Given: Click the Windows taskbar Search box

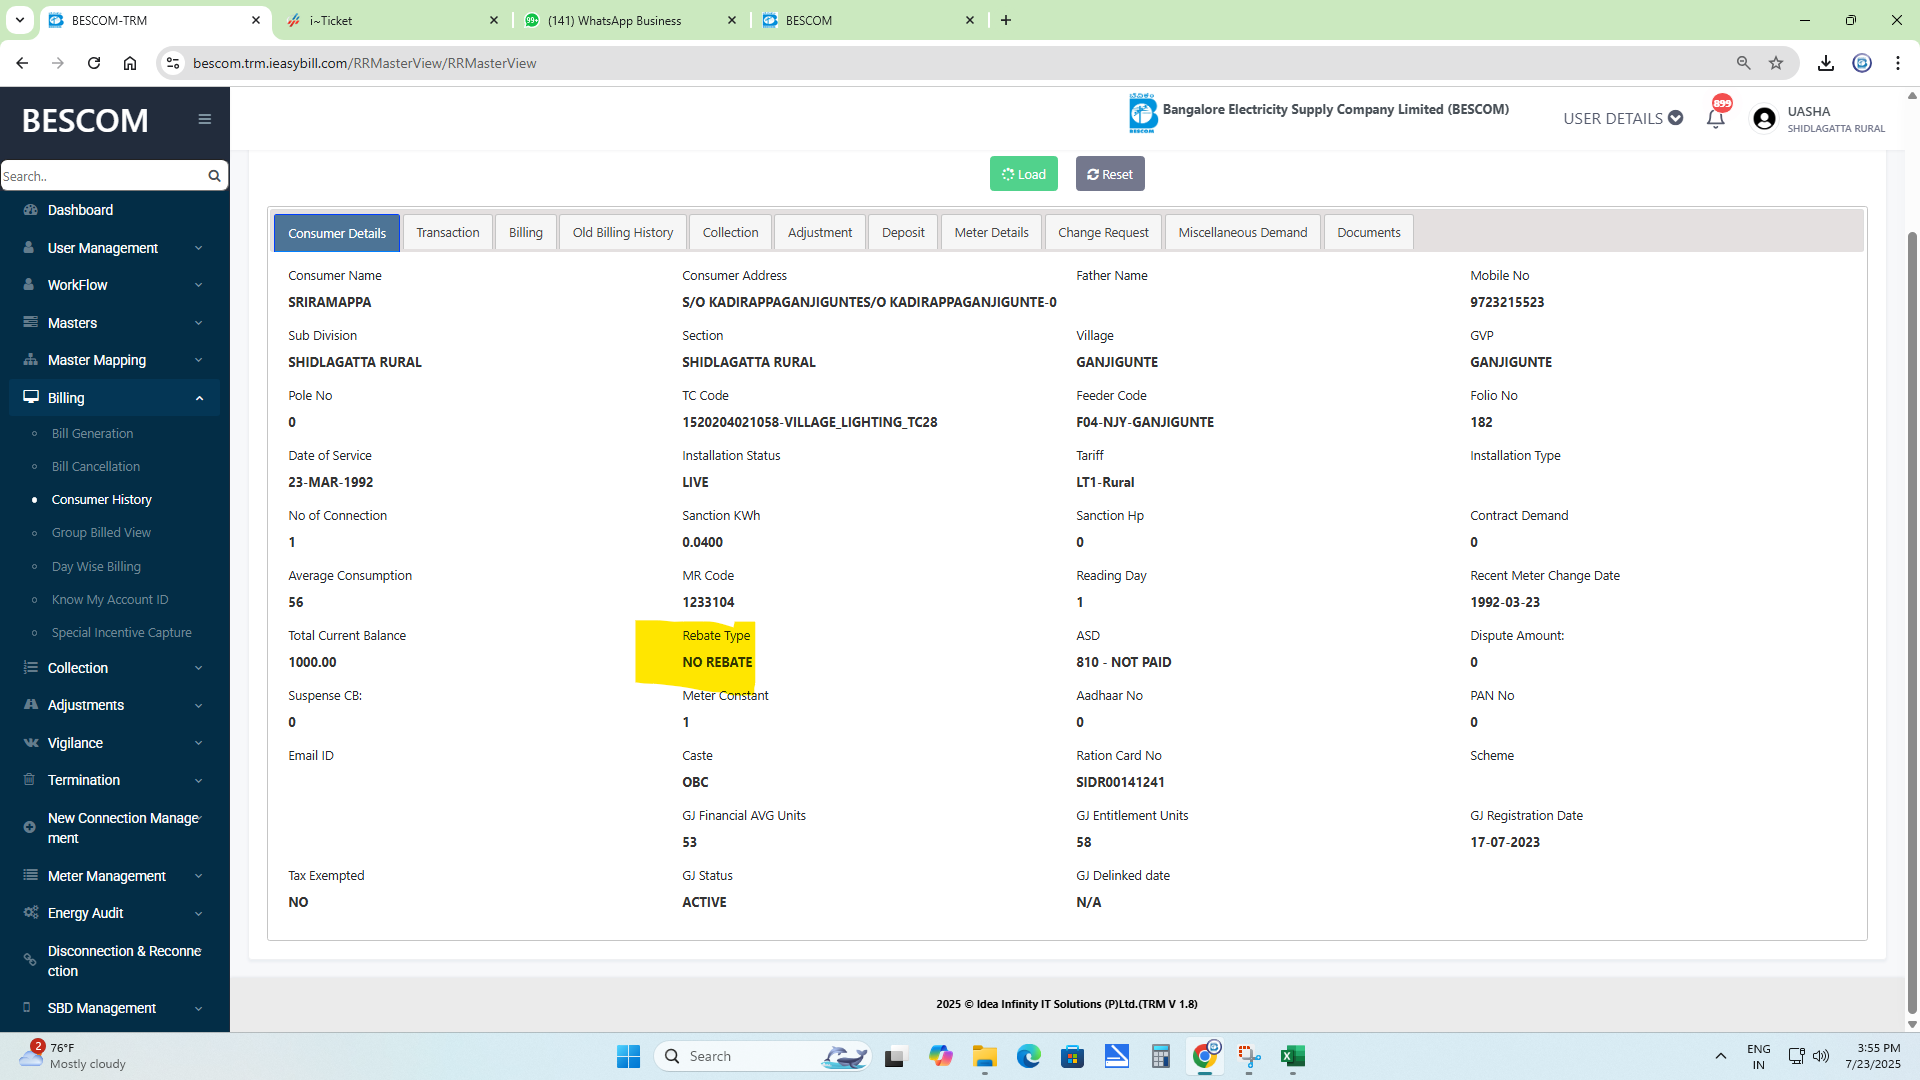Looking at the screenshot, I should [x=762, y=1056].
